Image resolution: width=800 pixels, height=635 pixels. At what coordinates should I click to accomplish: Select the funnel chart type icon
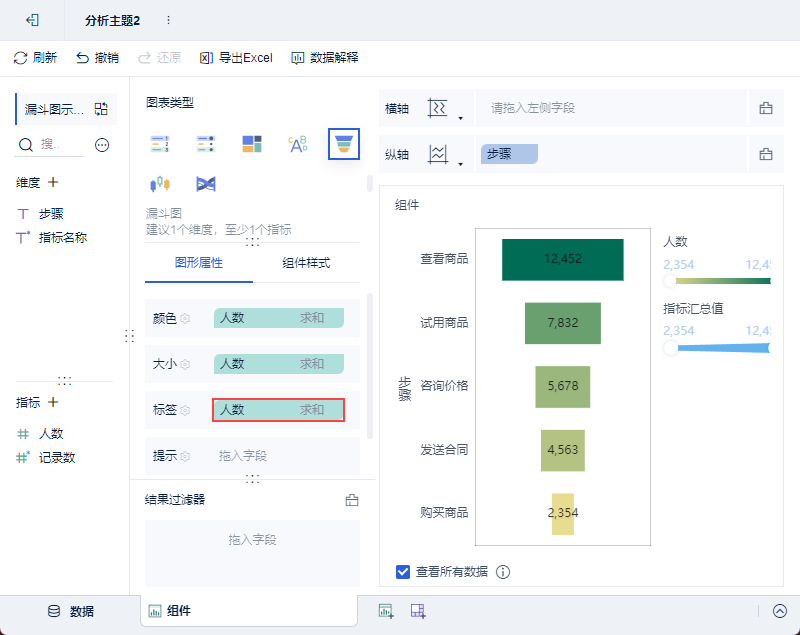pos(344,144)
